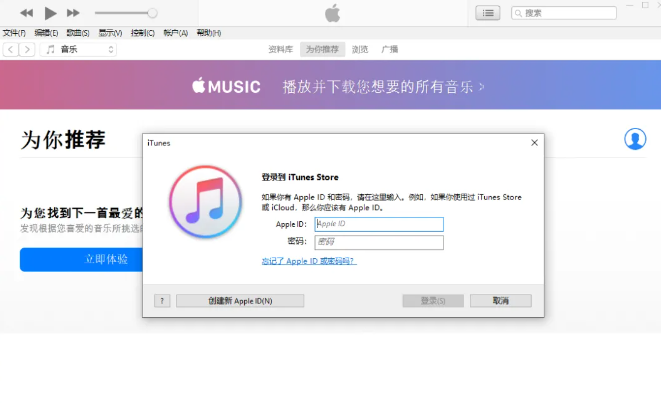Click the iTunes music note logo
The image size is (661, 403).
[x=206, y=202]
